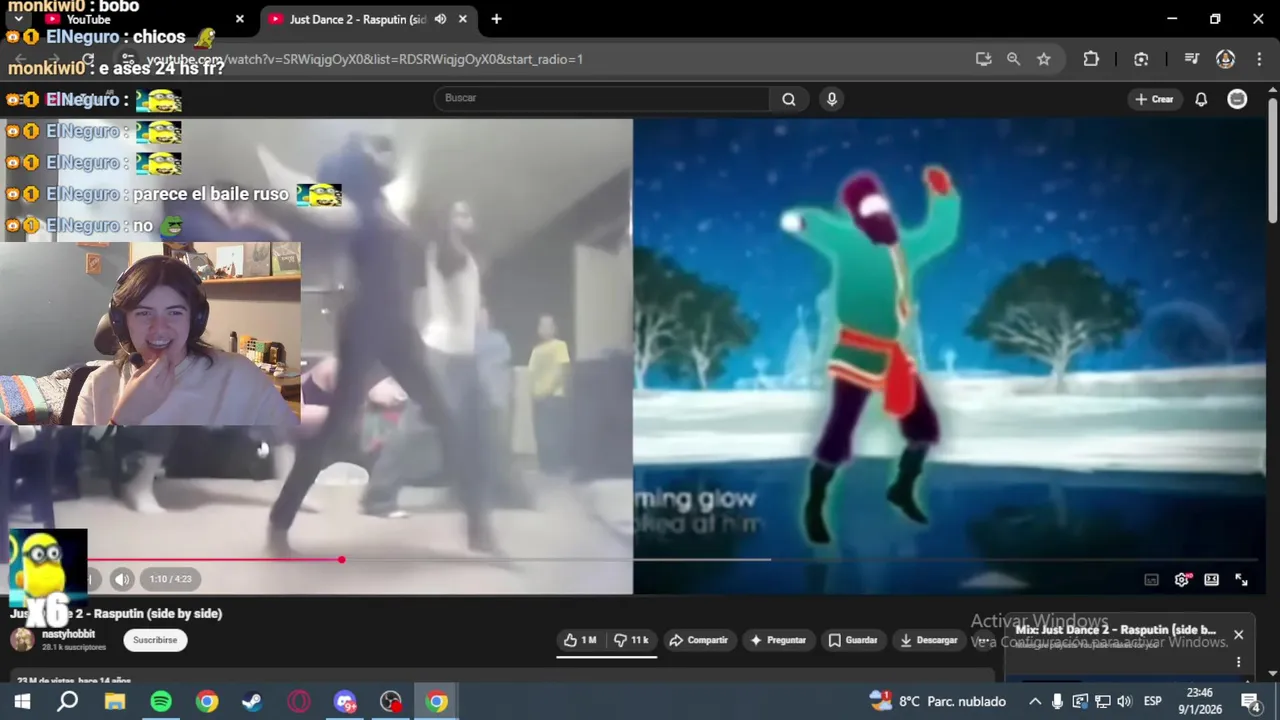This screenshot has height=720, width=1280.
Task: Click the install app icon in address bar
Action: click(983, 59)
